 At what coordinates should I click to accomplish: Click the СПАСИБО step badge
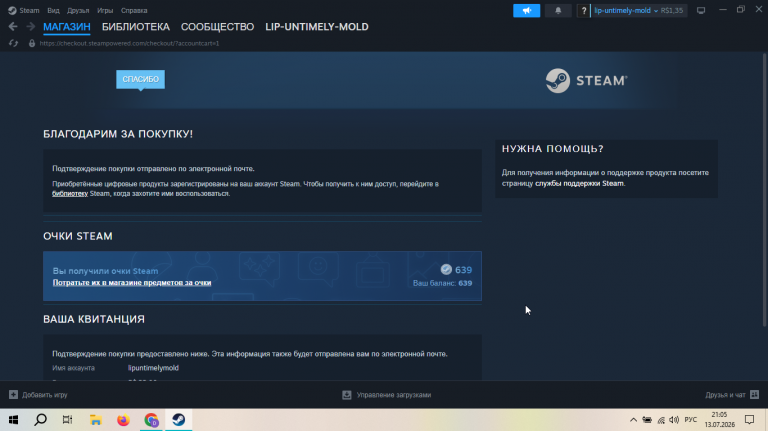click(141, 79)
